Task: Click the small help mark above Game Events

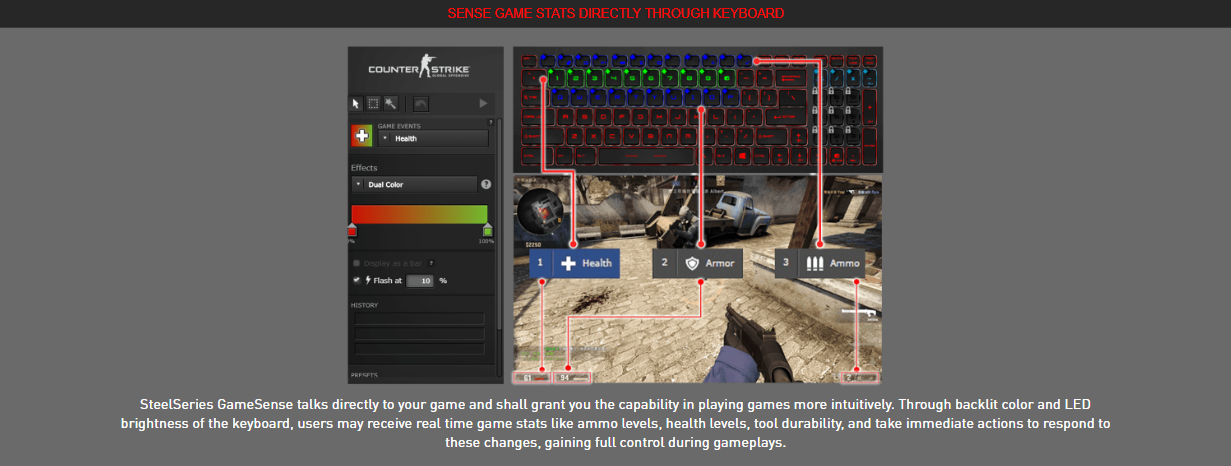Action: coord(490,123)
